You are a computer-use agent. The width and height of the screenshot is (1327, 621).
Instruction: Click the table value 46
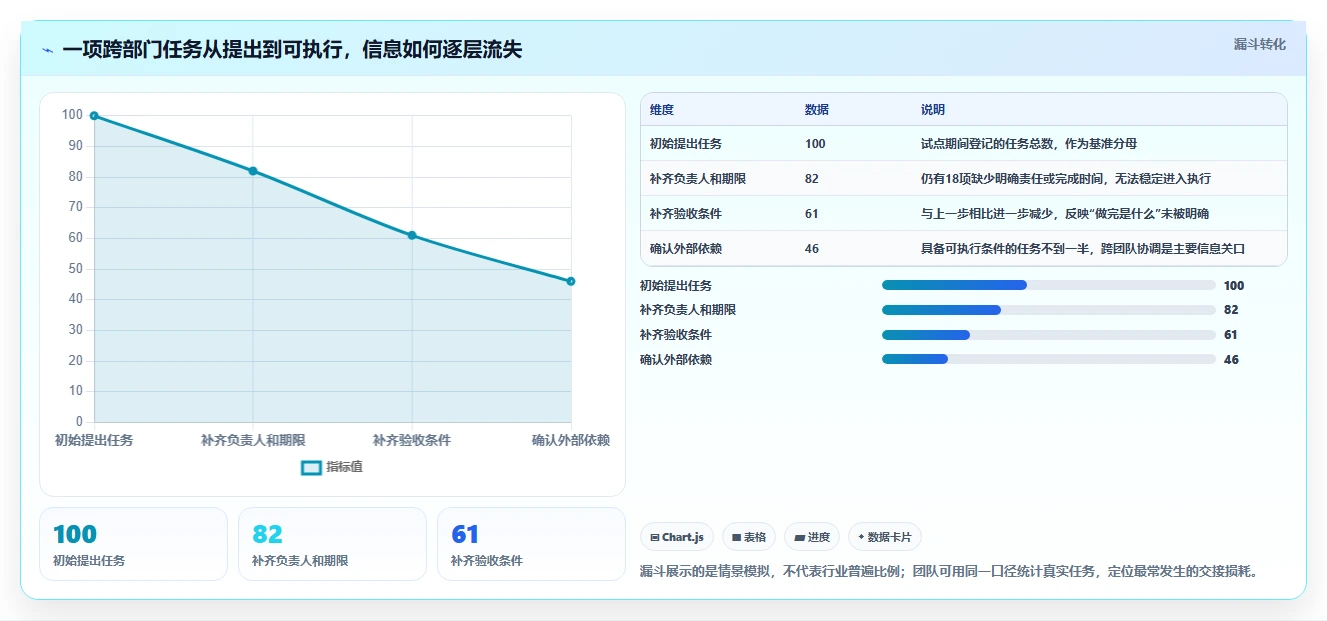812,249
